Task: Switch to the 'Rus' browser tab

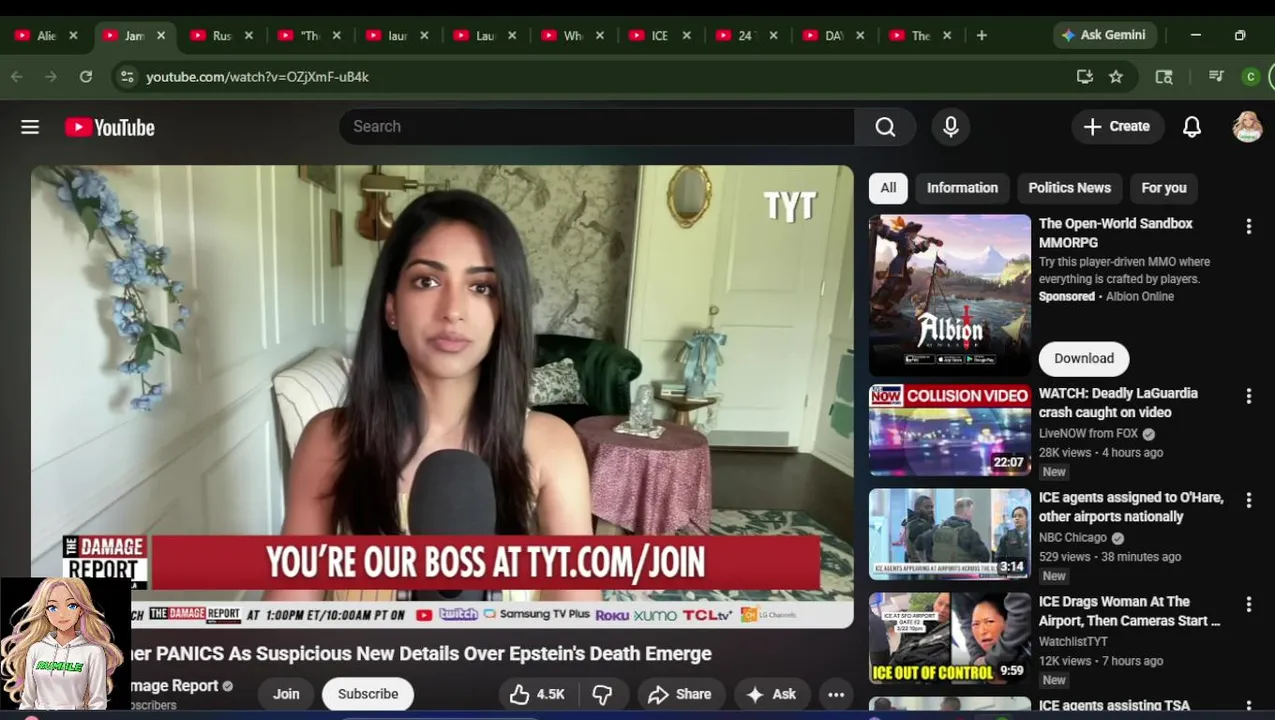Action: pos(222,35)
